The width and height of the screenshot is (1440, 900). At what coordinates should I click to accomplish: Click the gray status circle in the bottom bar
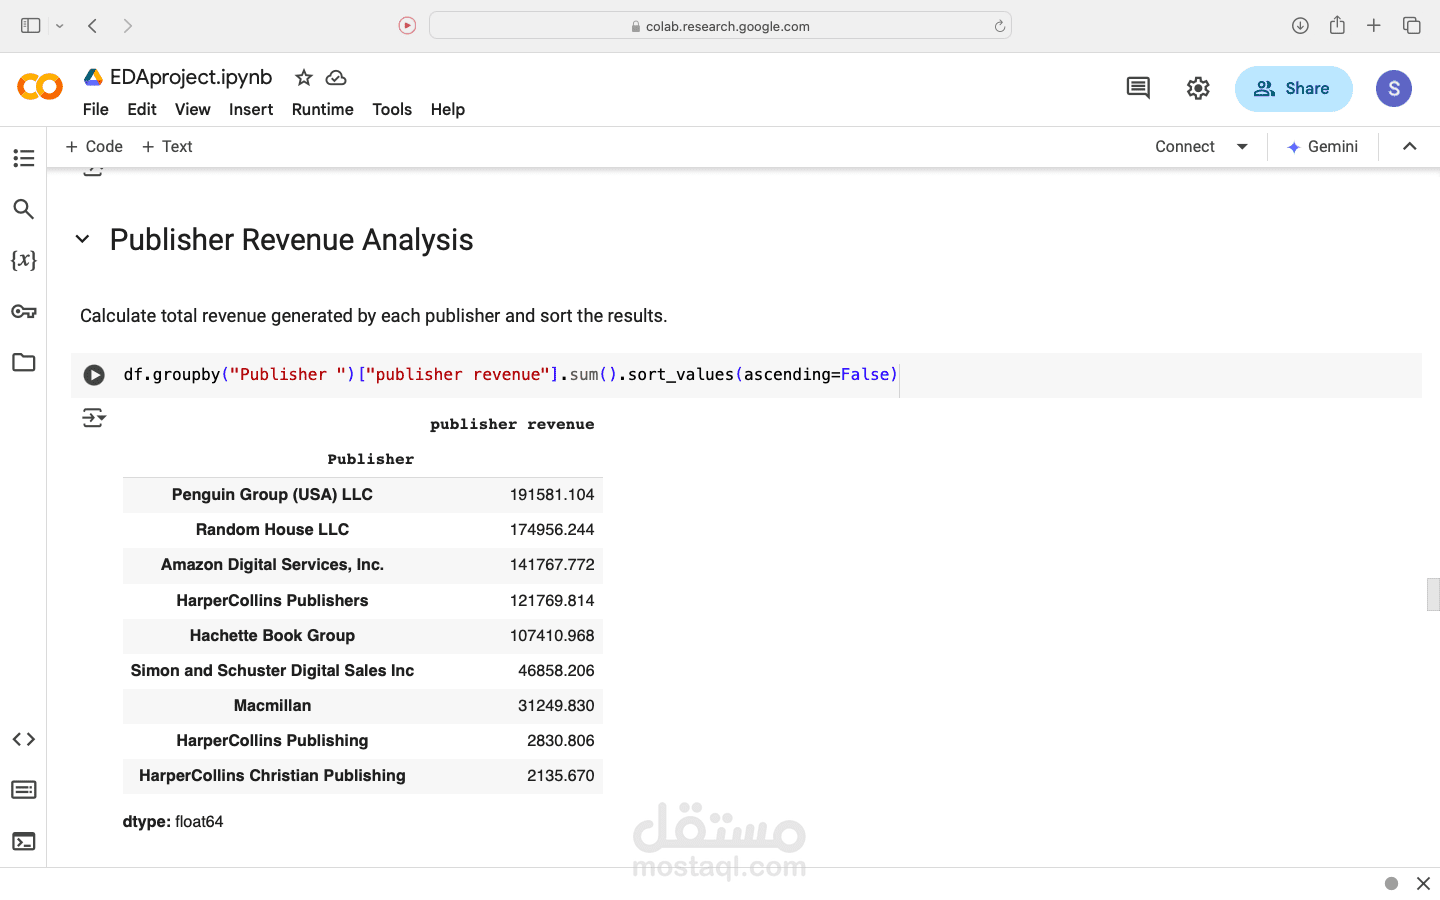(x=1391, y=883)
